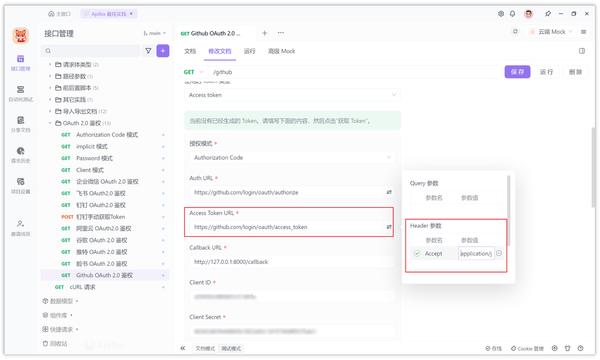Click the 删除 button
This screenshot has width=600, height=360.
pyautogui.click(x=575, y=72)
